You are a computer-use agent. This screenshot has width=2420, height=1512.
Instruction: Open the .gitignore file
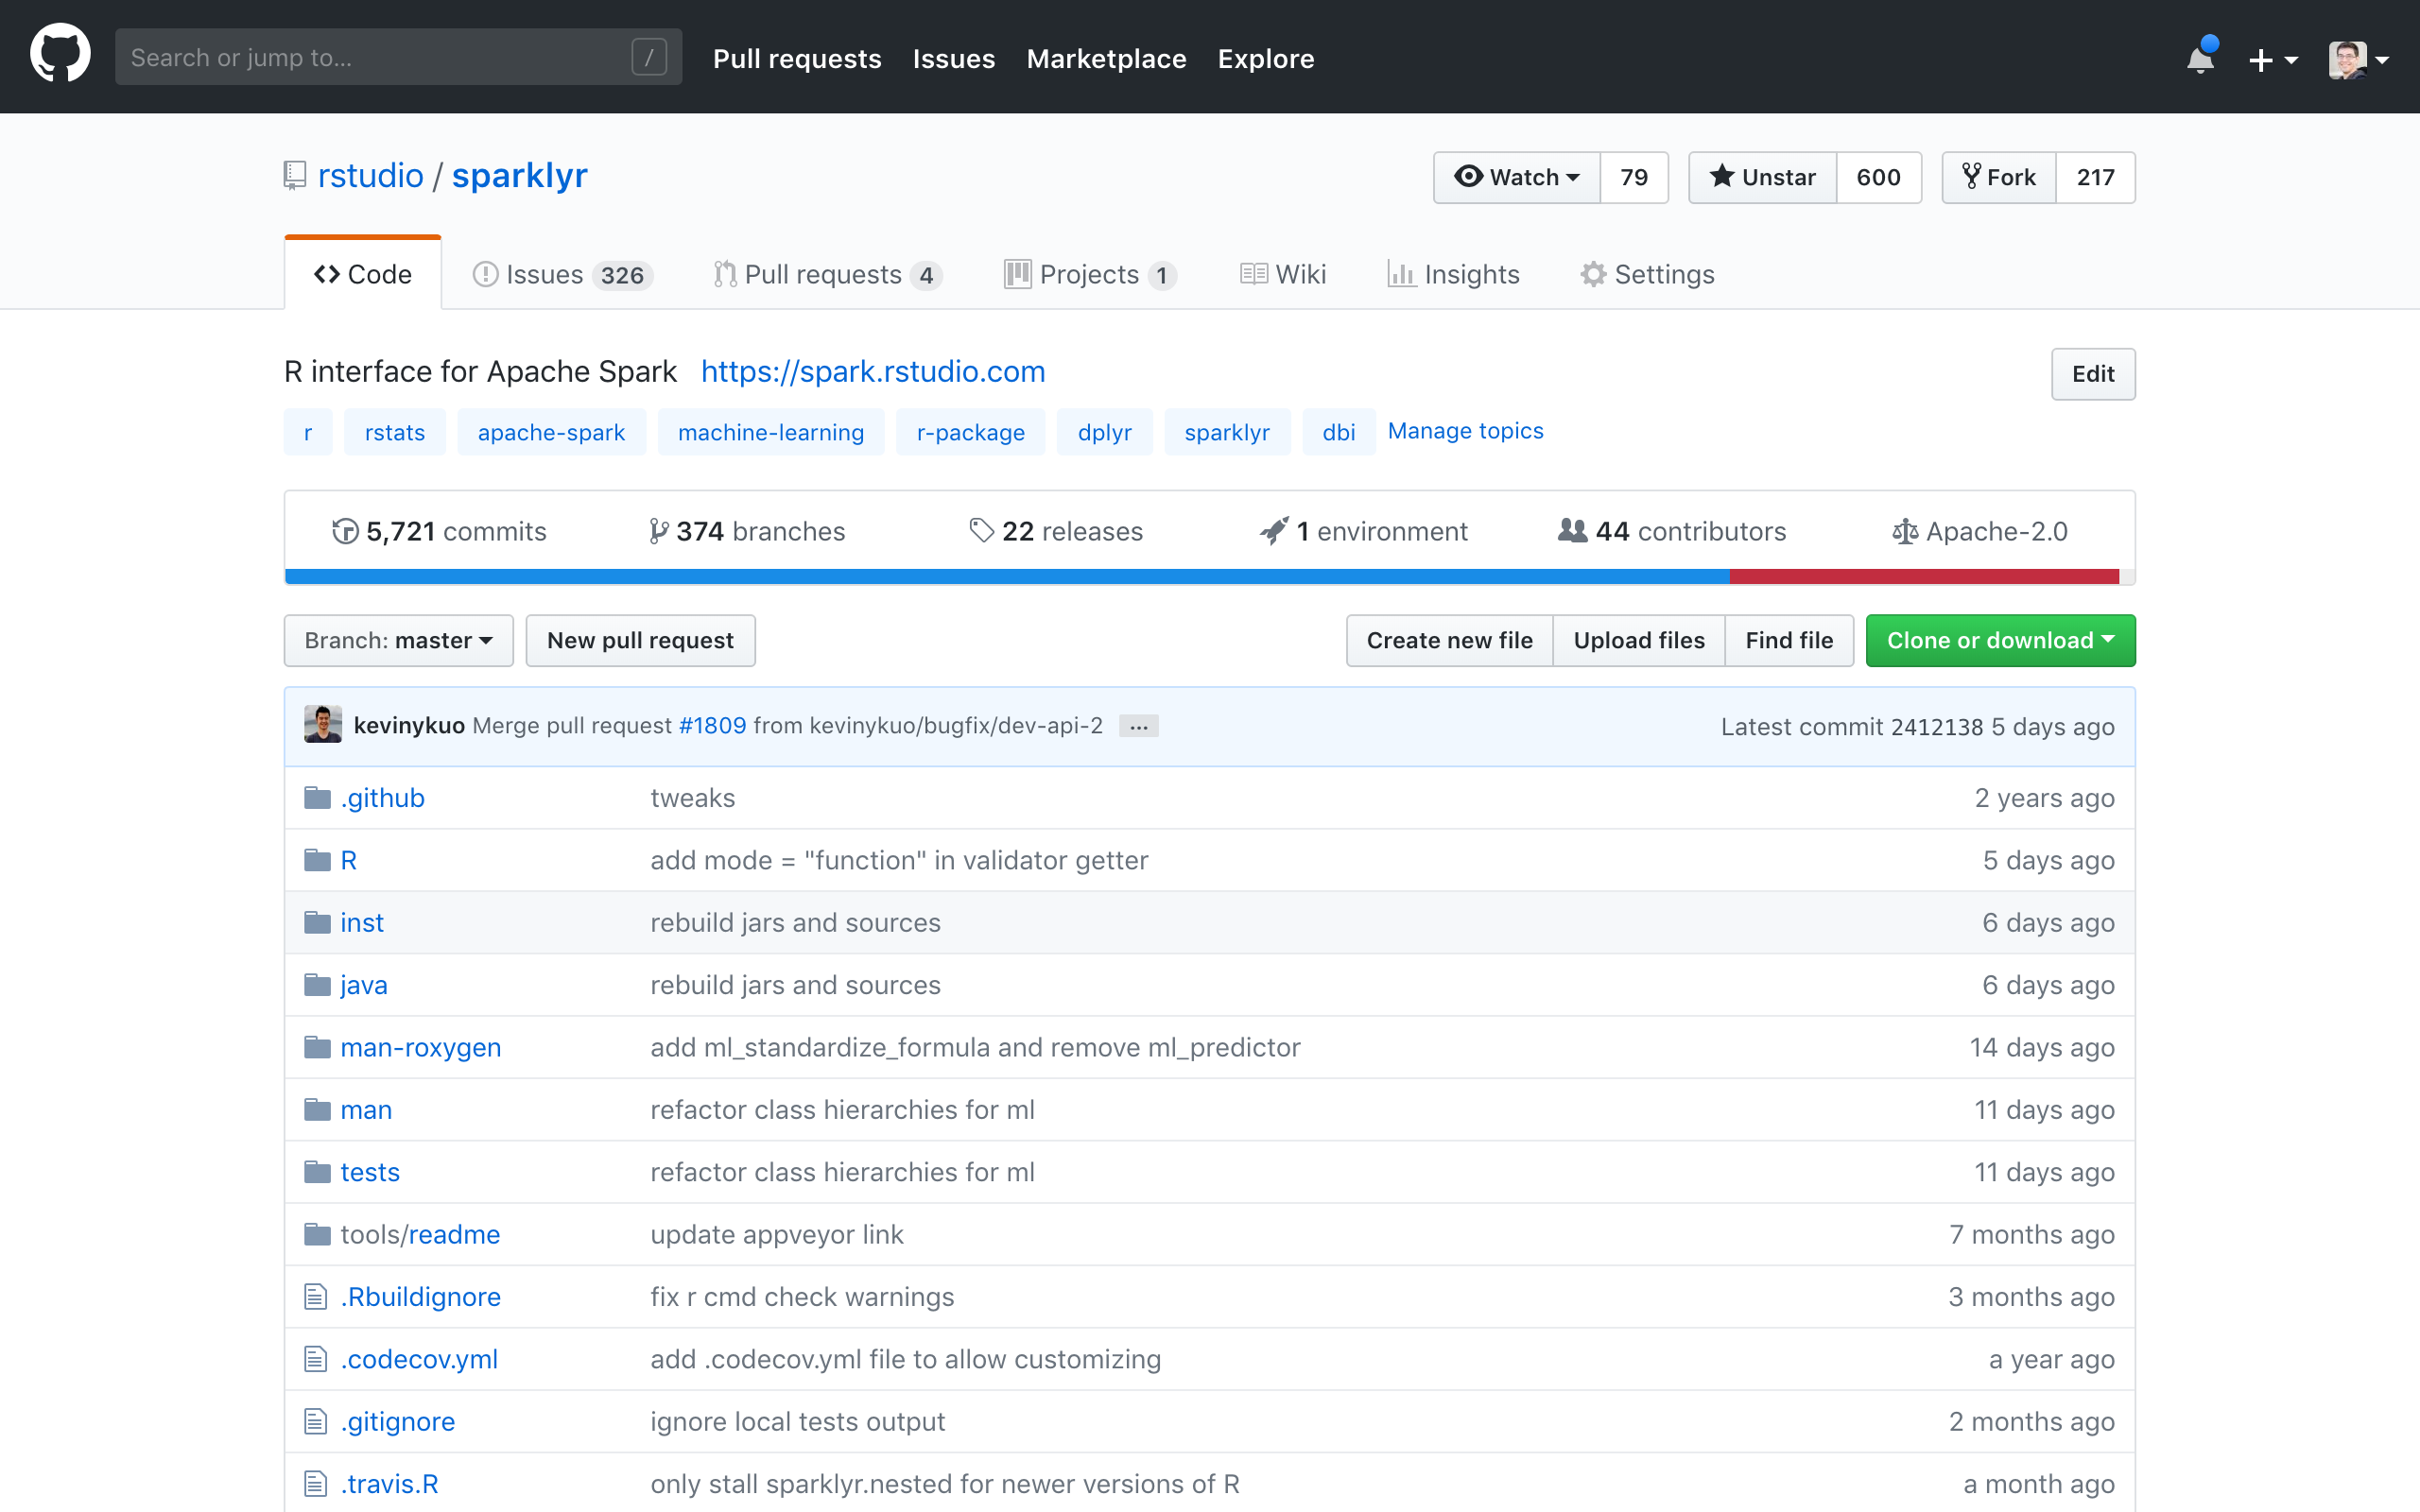[x=397, y=1421]
